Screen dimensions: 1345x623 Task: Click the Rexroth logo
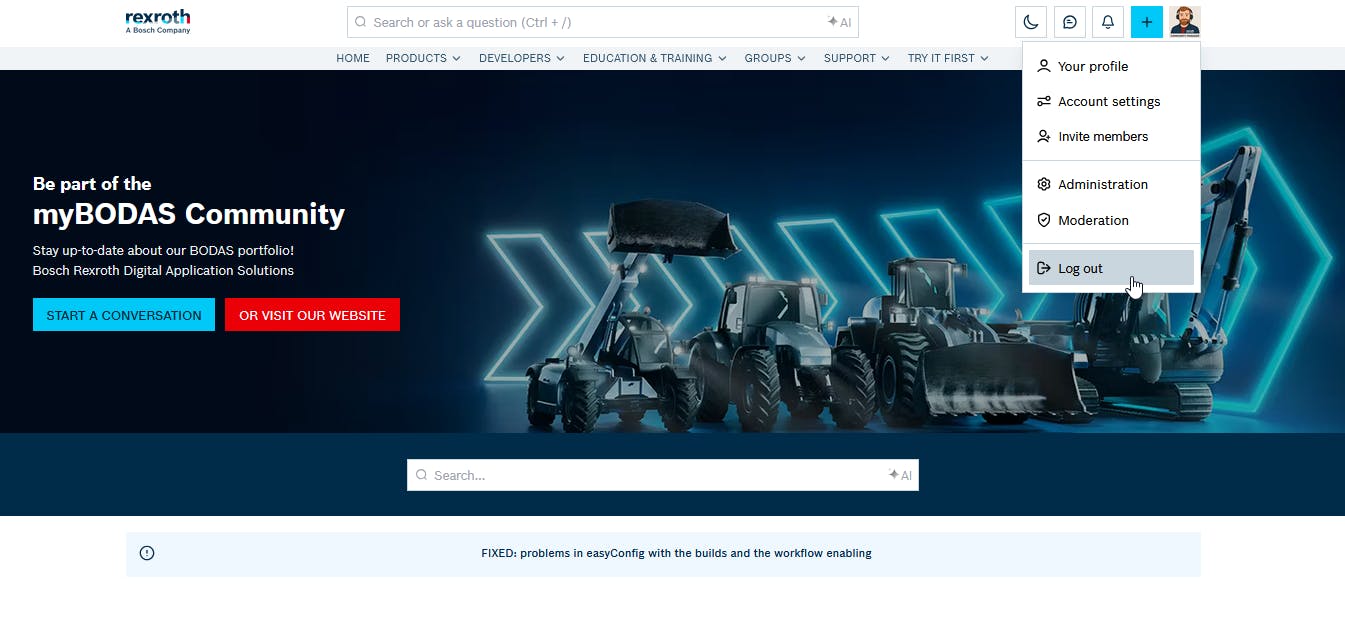point(158,21)
